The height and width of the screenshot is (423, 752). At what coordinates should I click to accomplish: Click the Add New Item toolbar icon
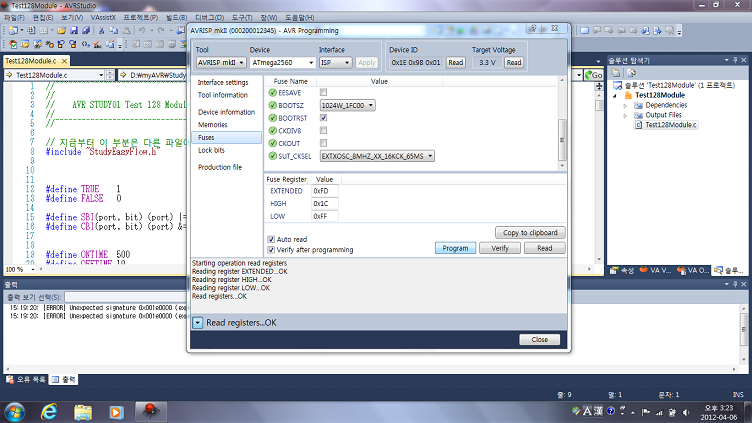pos(31,30)
